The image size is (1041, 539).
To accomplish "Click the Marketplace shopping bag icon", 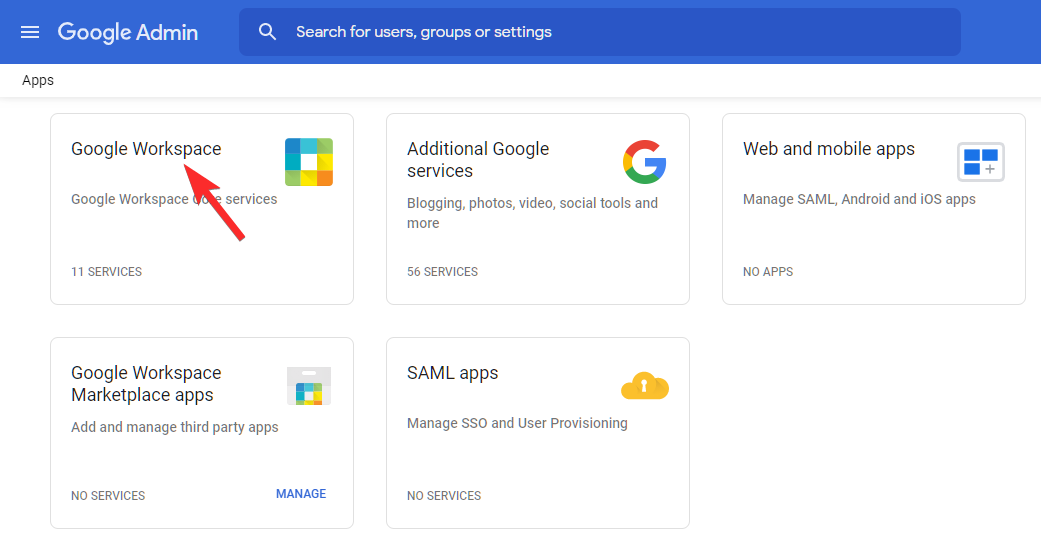I will 309,386.
